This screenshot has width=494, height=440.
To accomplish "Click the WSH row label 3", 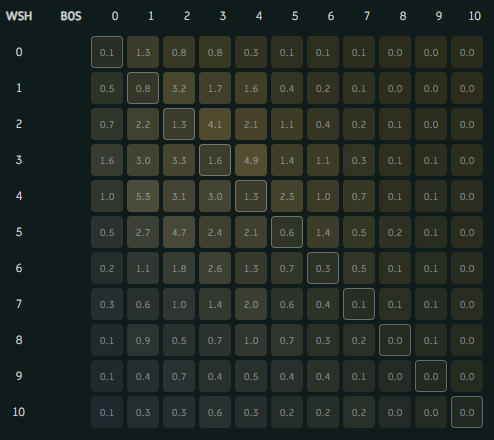I will pyautogui.click(x=19, y=160).
